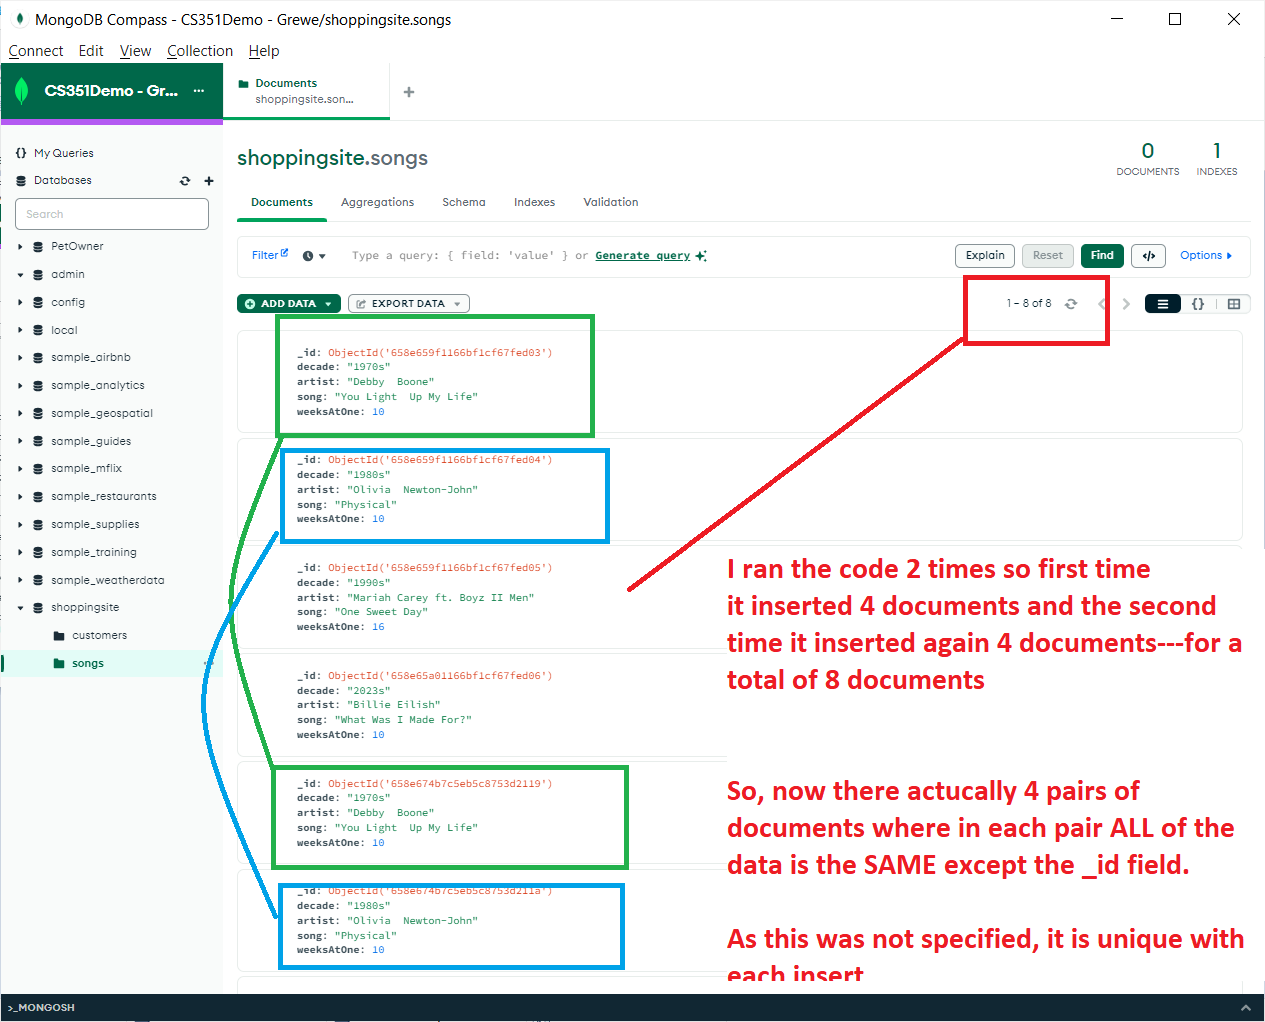Click the export to language code icon
1265x1022 pixels.
[x=1149, y=256]
